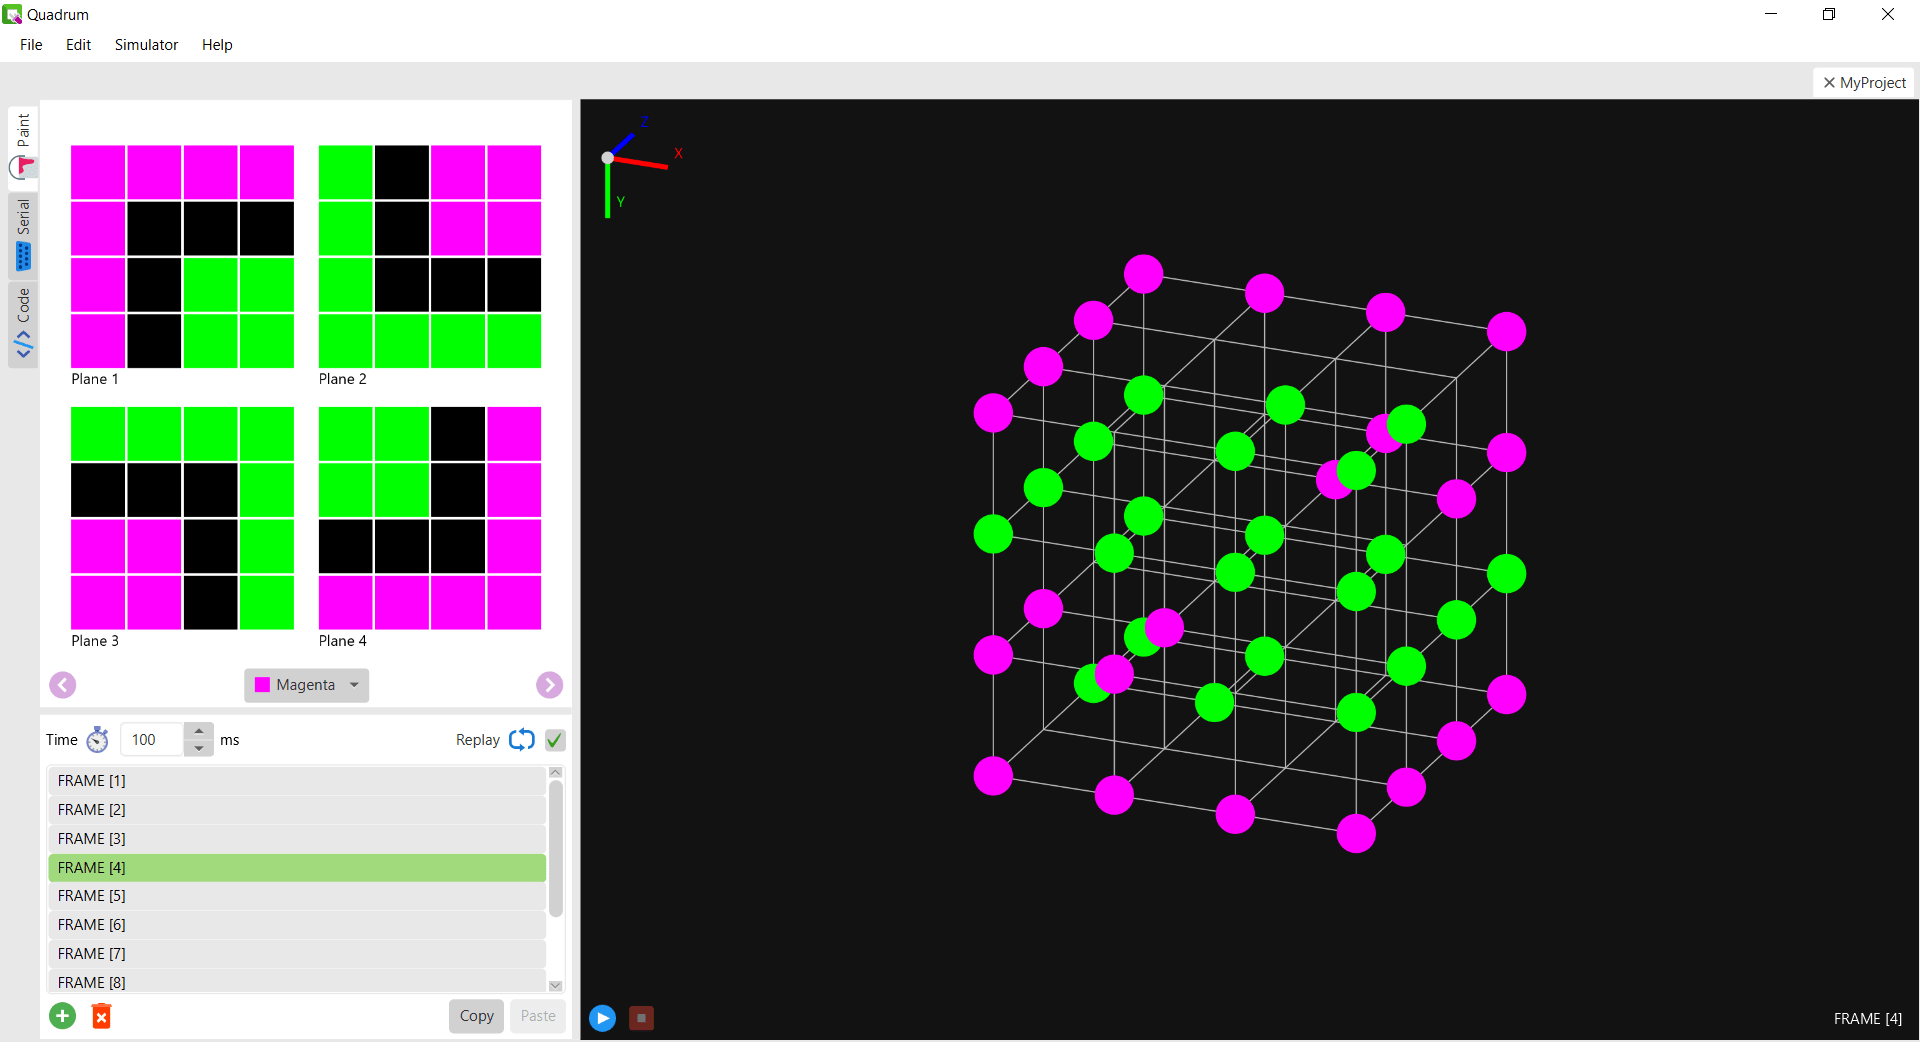Image resolution: width=1920 pixels, height=1042 pixels.
Task: Click the stopwatch icon next to Time
Action: point(97,740)
